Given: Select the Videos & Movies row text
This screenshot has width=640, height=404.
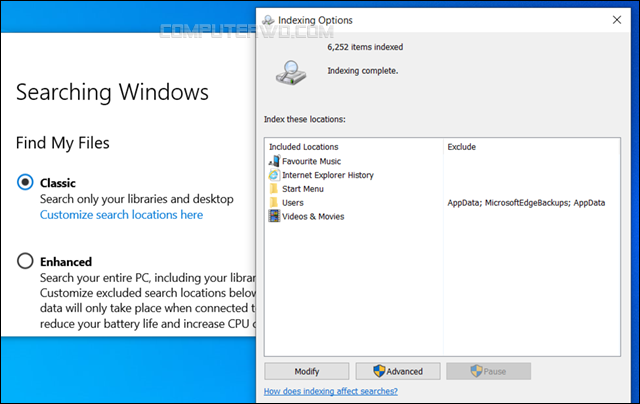Looking at the screenshot, I should (313, 217).
